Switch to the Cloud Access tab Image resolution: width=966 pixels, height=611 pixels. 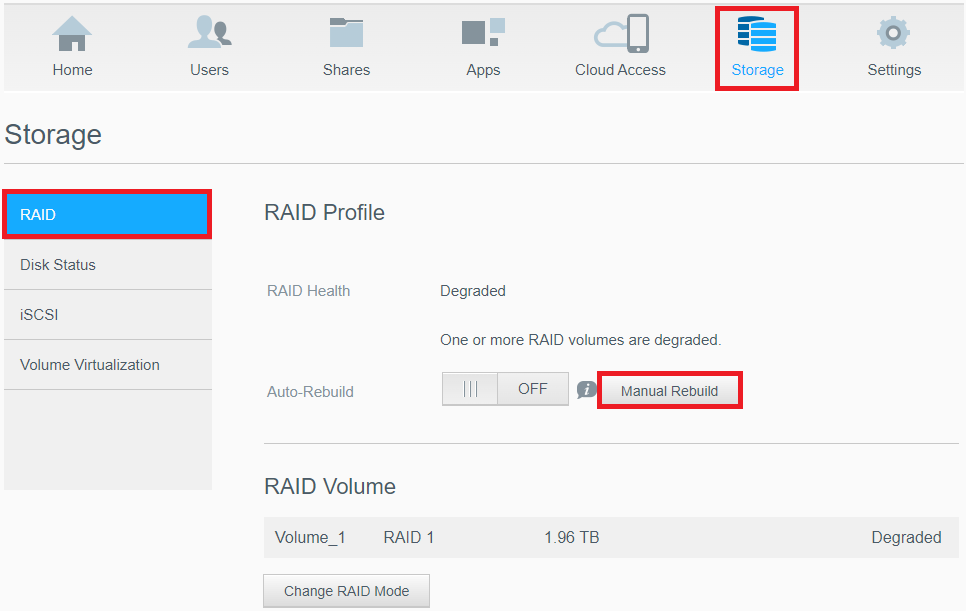[620, 45]
